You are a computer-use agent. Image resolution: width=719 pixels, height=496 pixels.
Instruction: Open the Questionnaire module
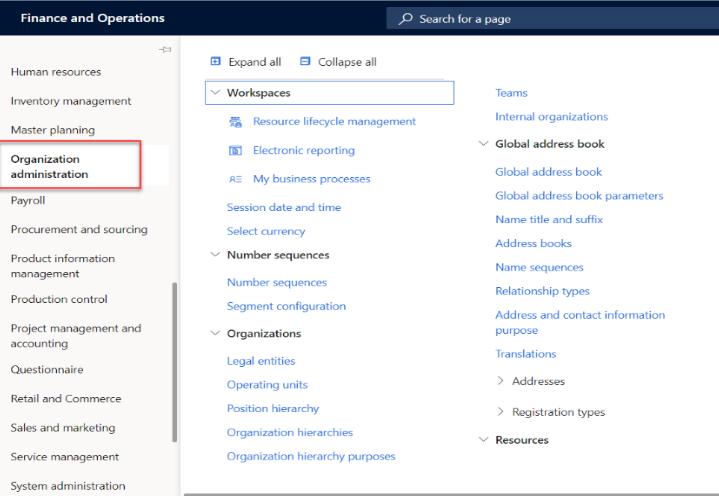click(47, 369)
